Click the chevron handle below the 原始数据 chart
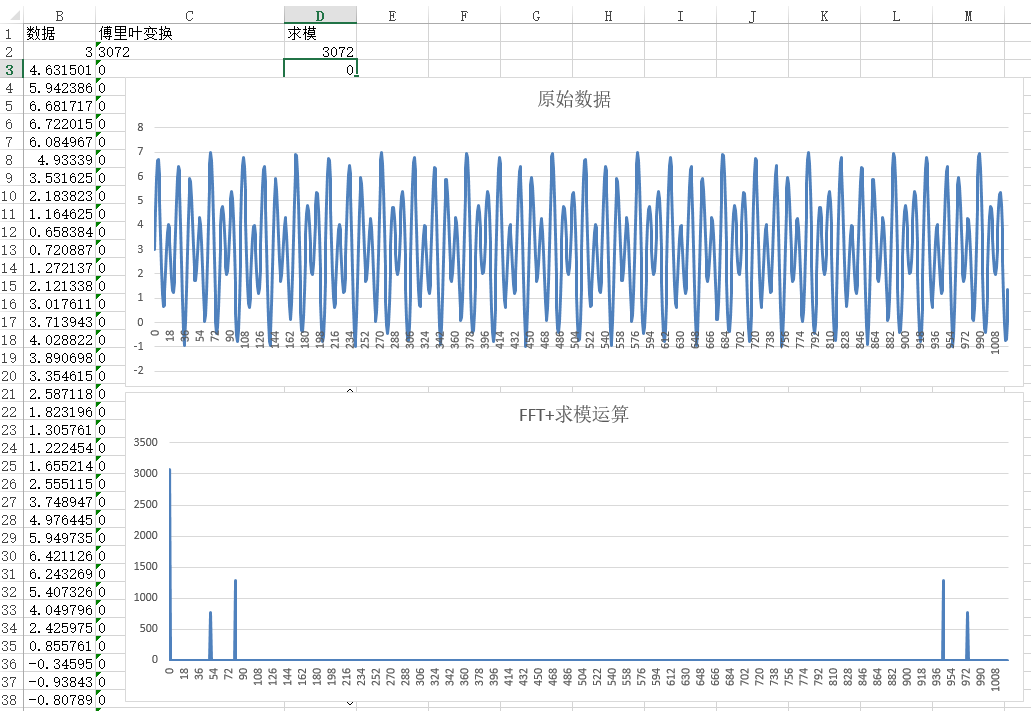This screenshot has width=1031, height=711. point(349,391)
